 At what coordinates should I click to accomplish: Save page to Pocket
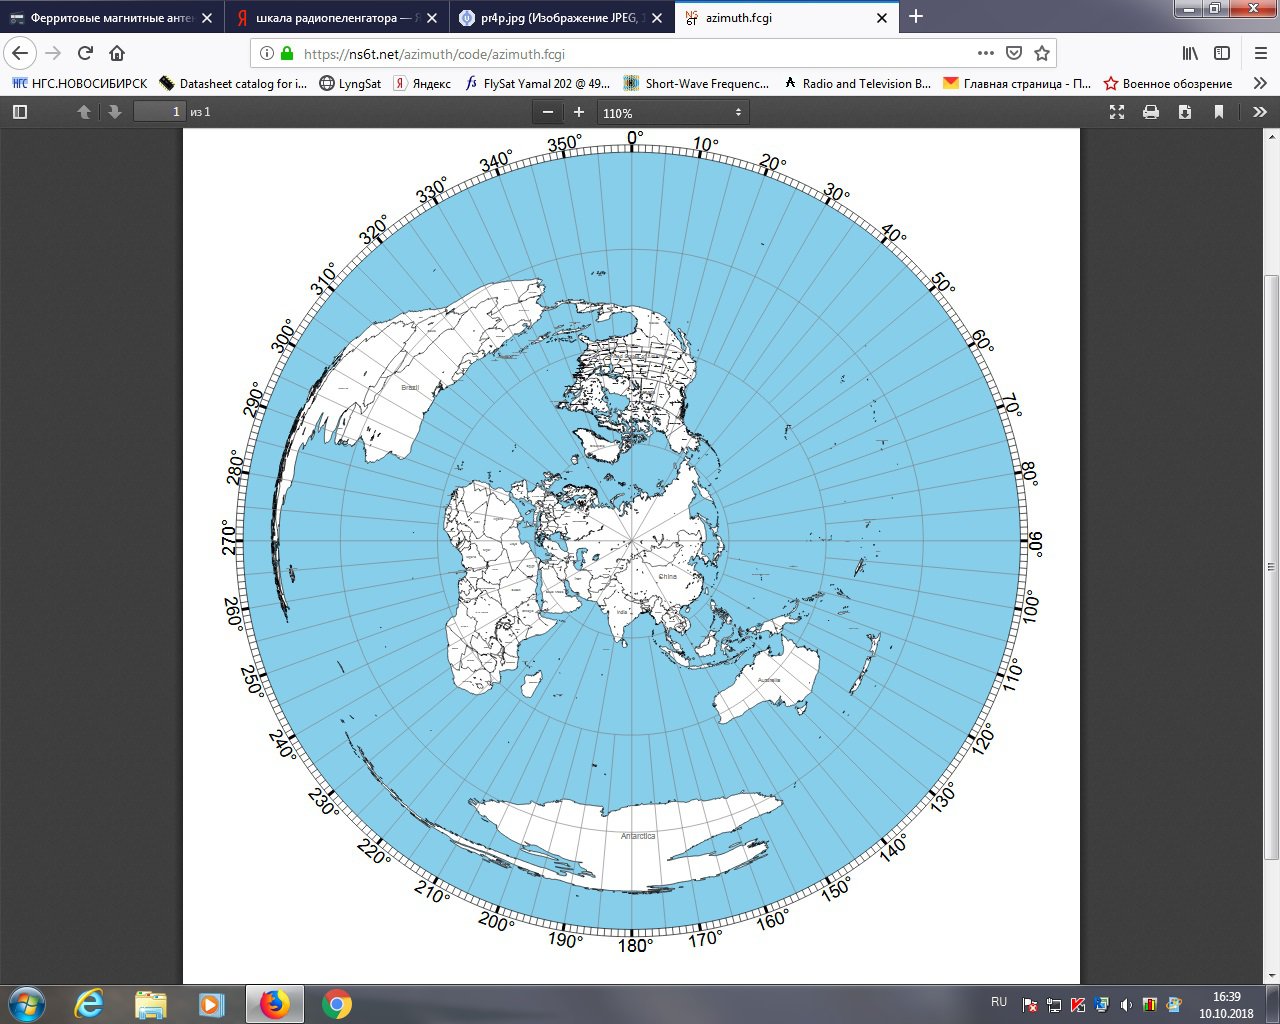point(1014,54)
